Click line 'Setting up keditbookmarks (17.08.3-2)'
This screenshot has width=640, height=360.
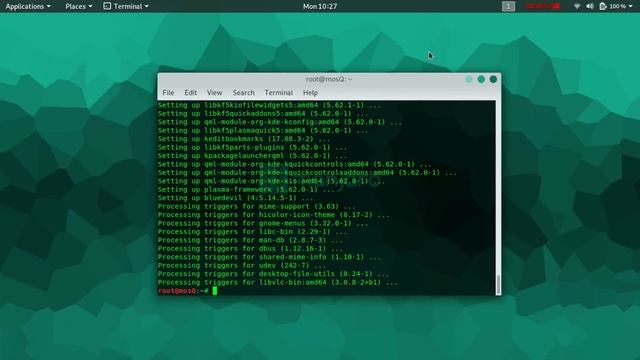tap(244, 139)
